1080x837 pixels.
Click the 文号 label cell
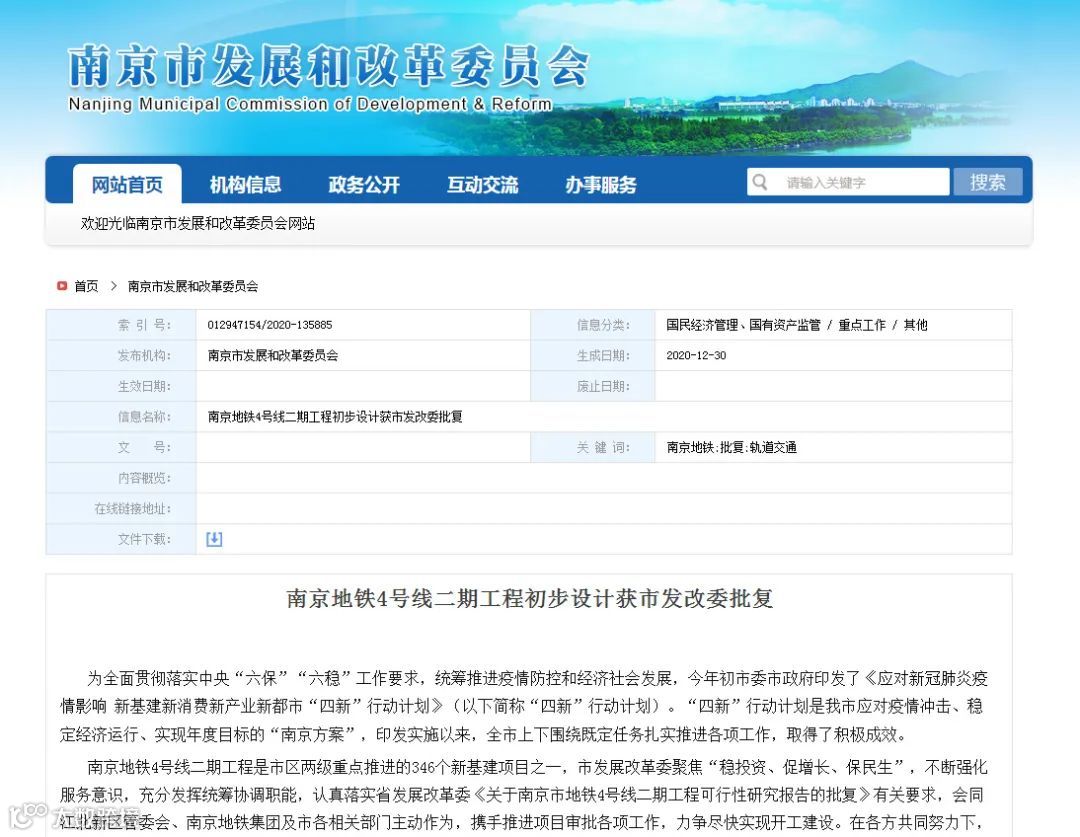click(x=121, y=447)
